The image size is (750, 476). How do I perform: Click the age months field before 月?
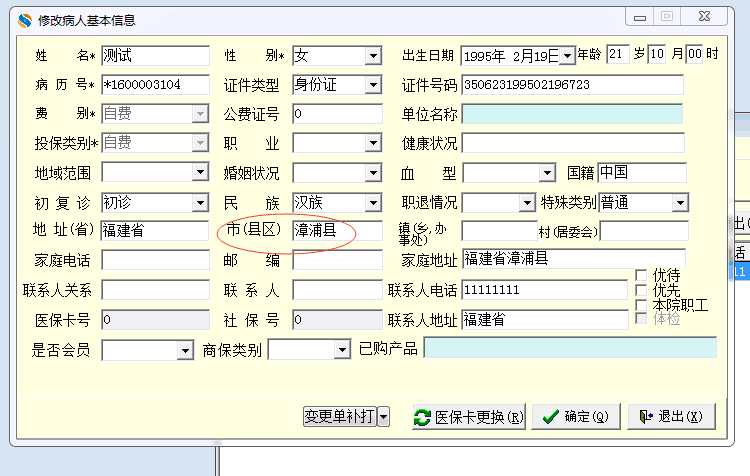point(657,54)
